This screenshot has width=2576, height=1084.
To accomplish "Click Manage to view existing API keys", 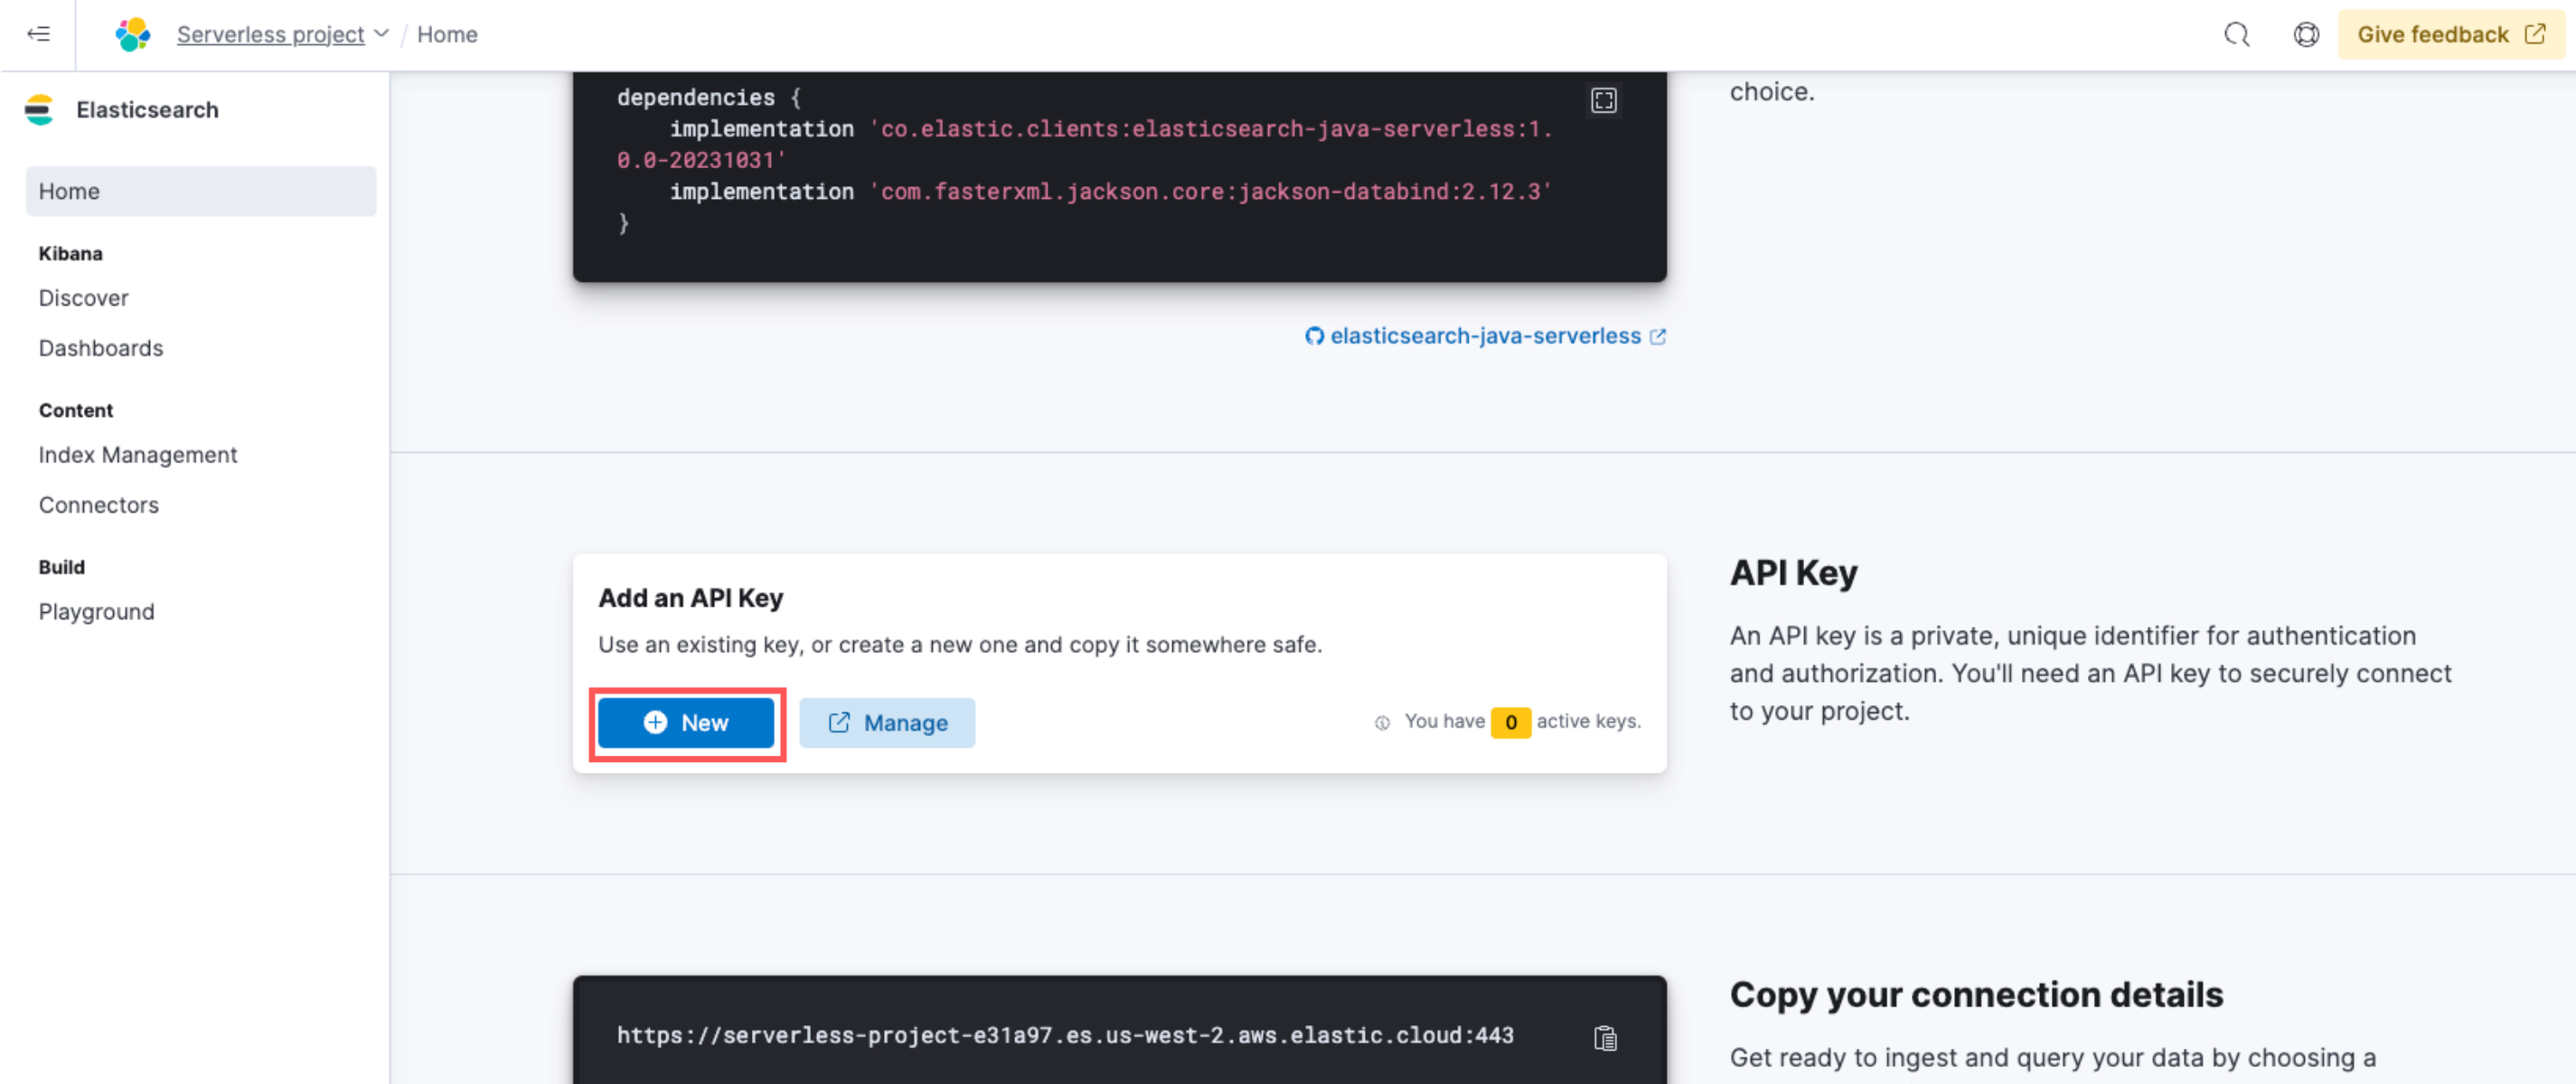I will coord(887,722).
